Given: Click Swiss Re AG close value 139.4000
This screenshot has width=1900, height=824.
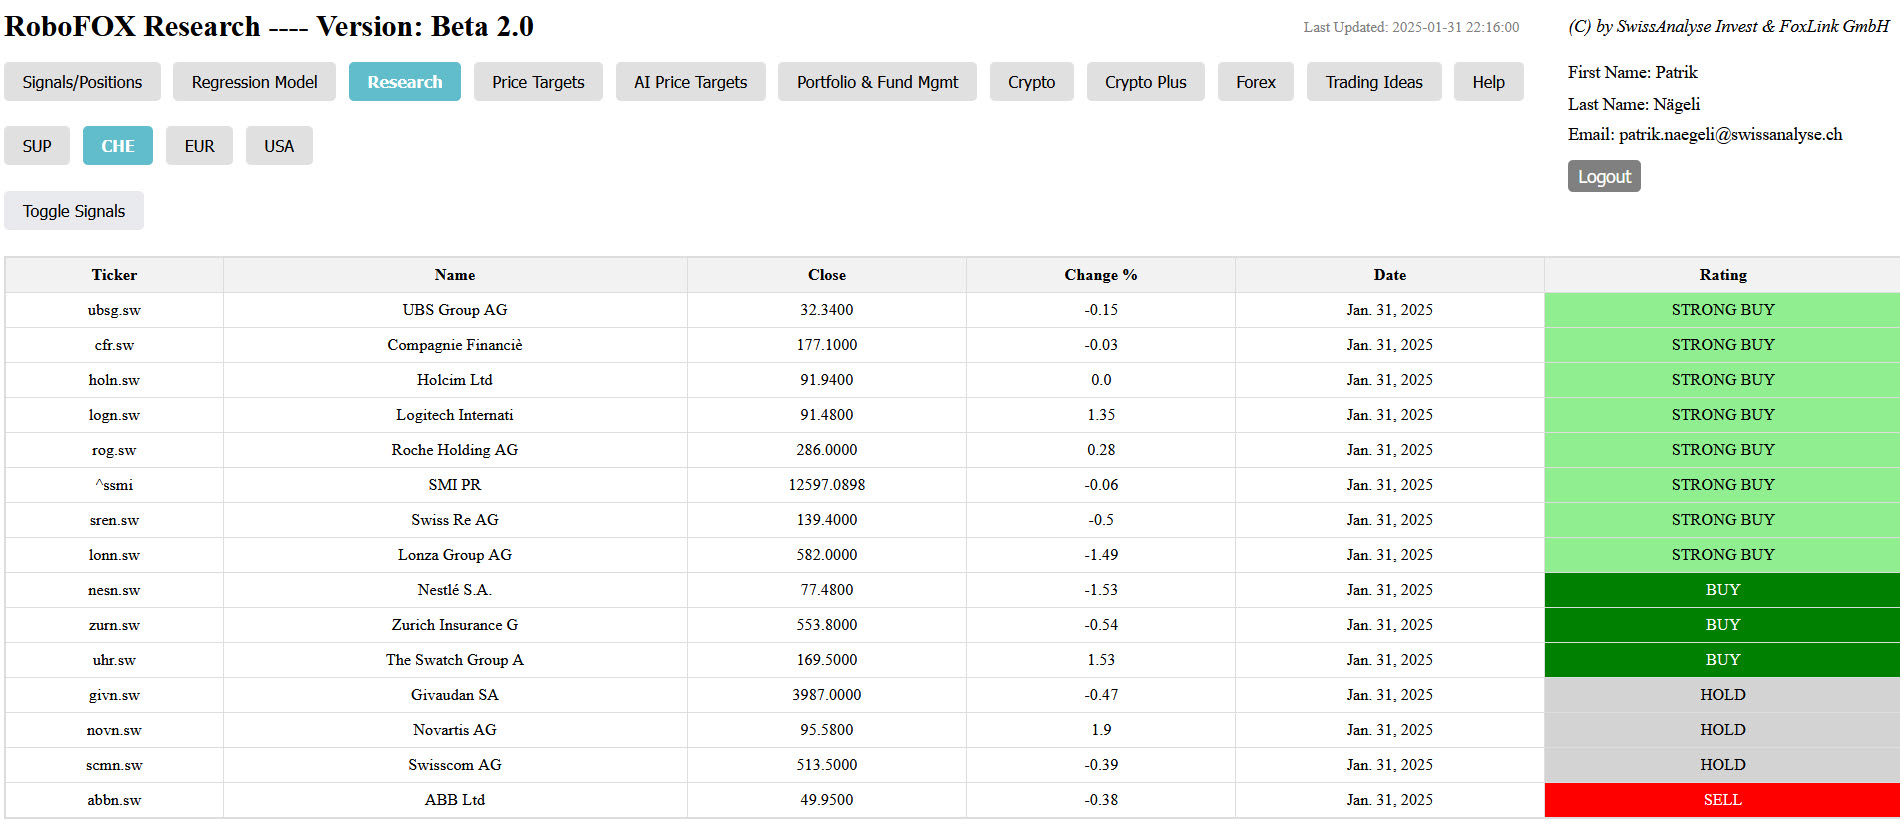Looking at the screenshot, I should coord(827,520).
